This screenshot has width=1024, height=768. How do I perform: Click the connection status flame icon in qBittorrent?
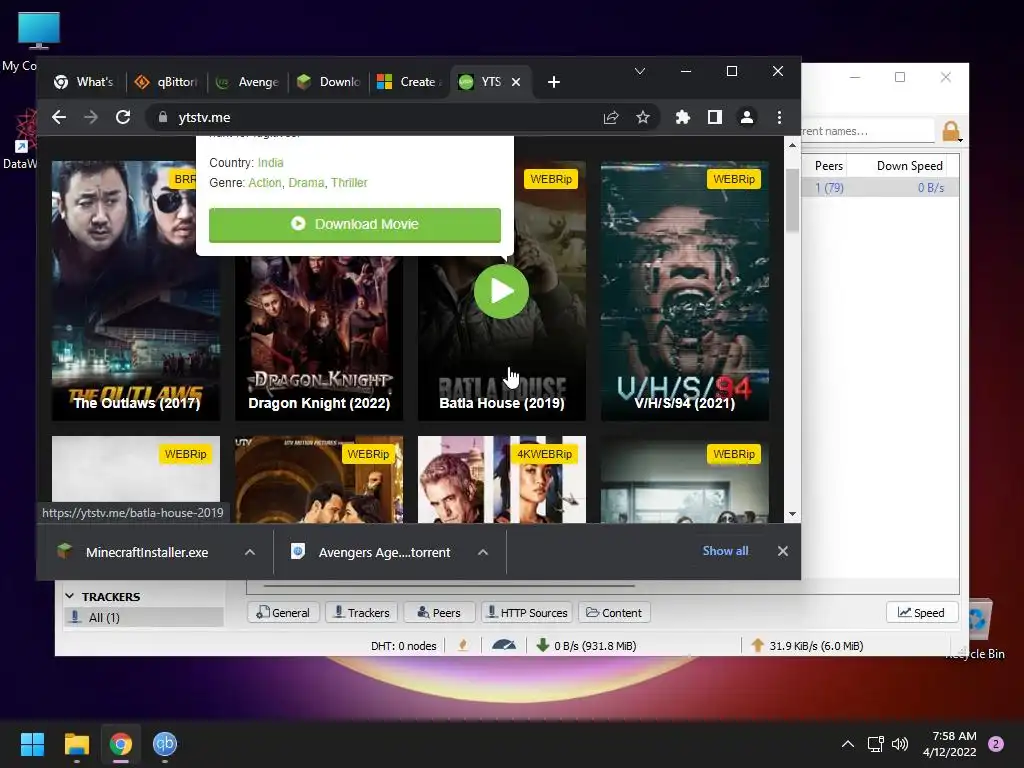(x=463, y=645)
